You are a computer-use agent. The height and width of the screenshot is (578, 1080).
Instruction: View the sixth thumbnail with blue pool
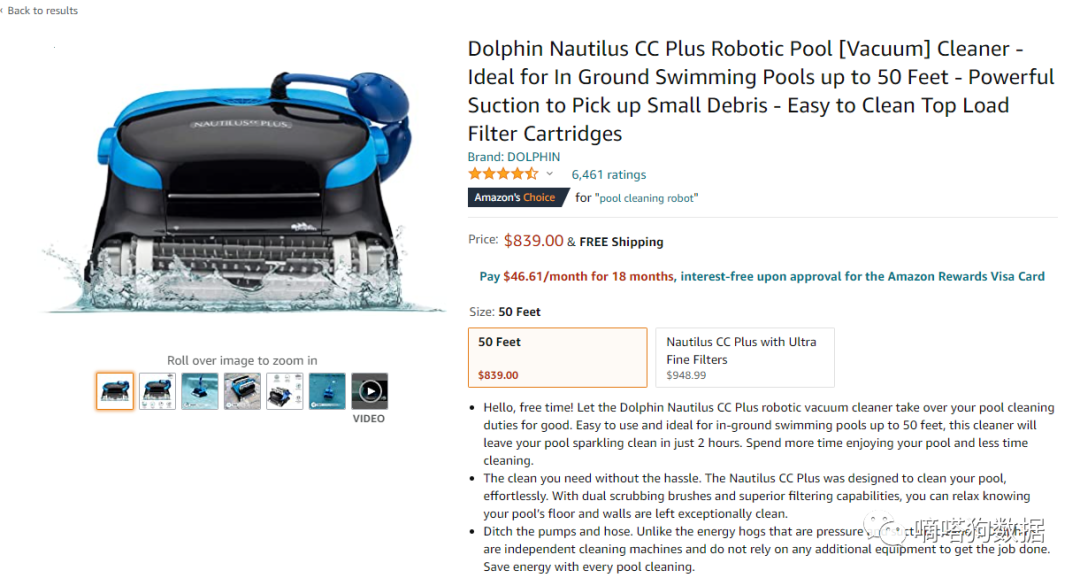(x=327, y=391)
